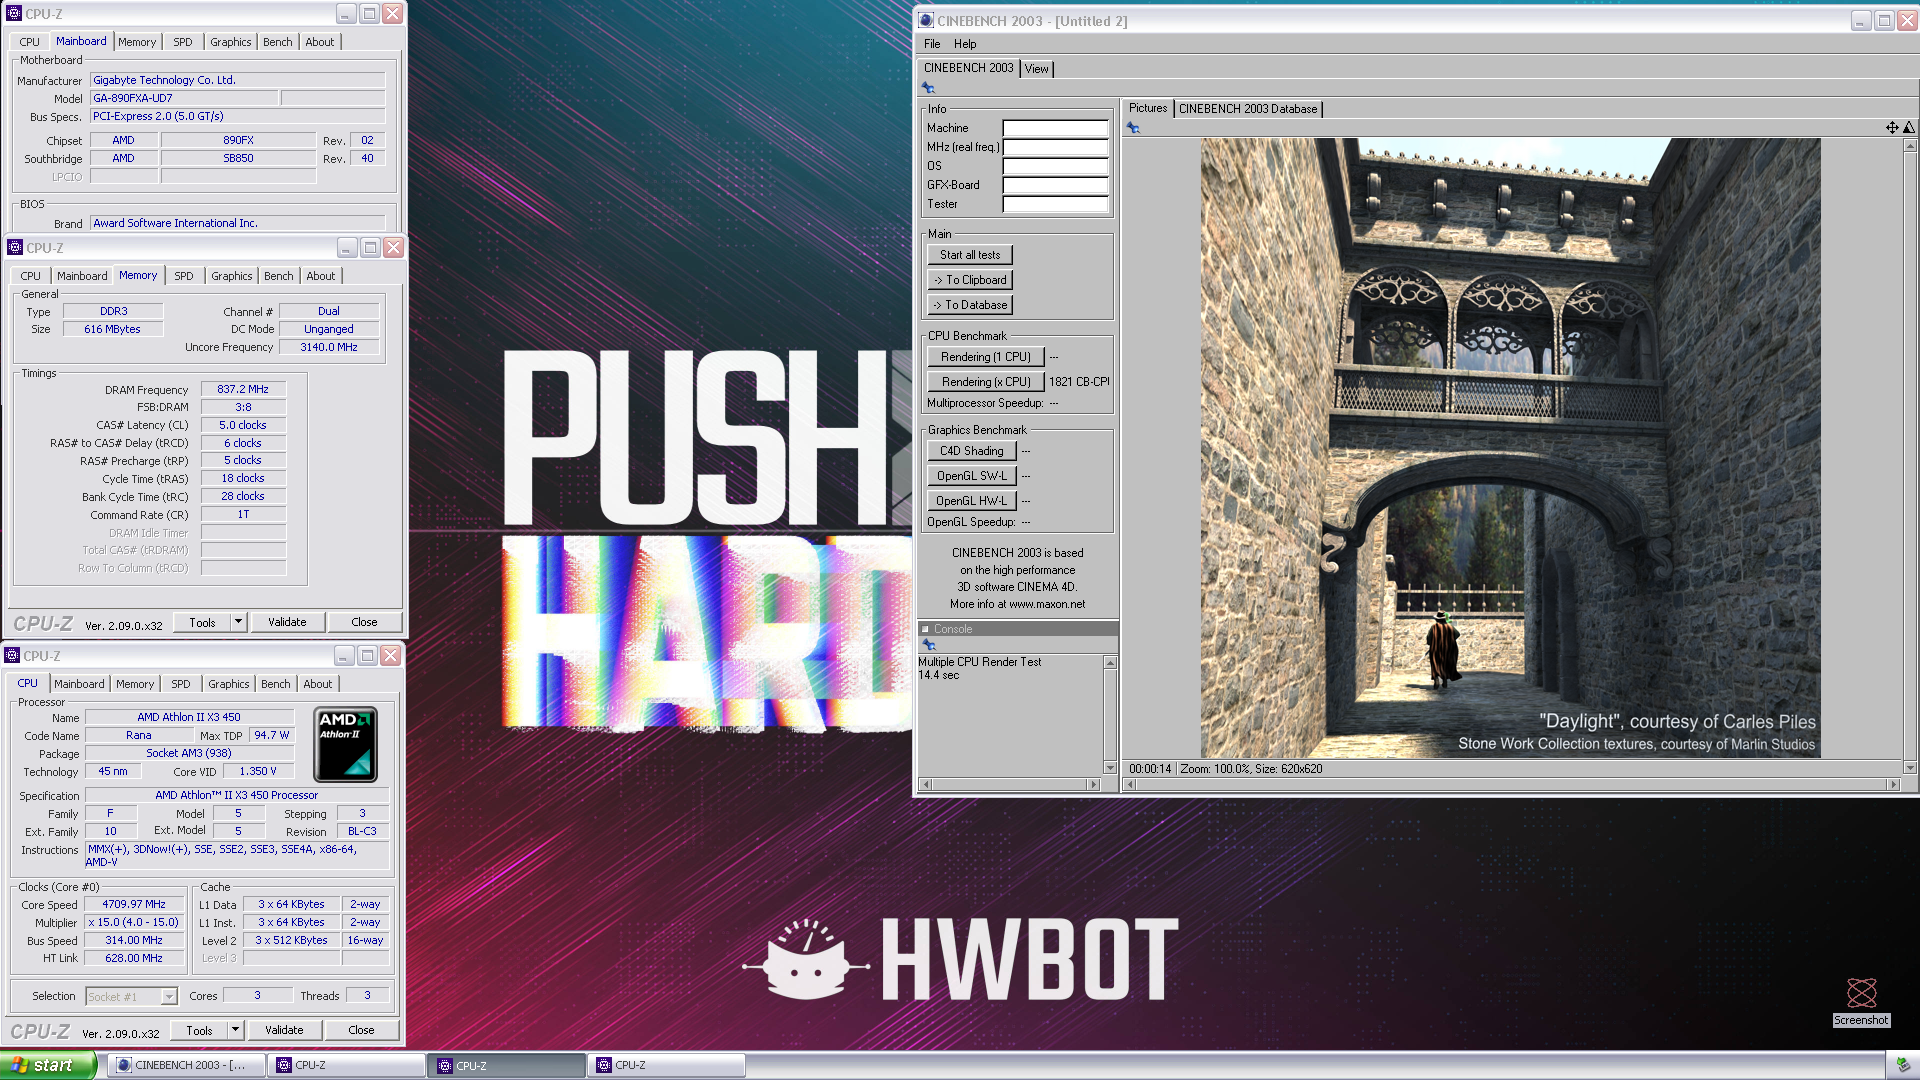Image resolution: width=1920 pixels, height=1080 pixels.
Task: Select the Pictures tab
Action: pos(1148,108)
